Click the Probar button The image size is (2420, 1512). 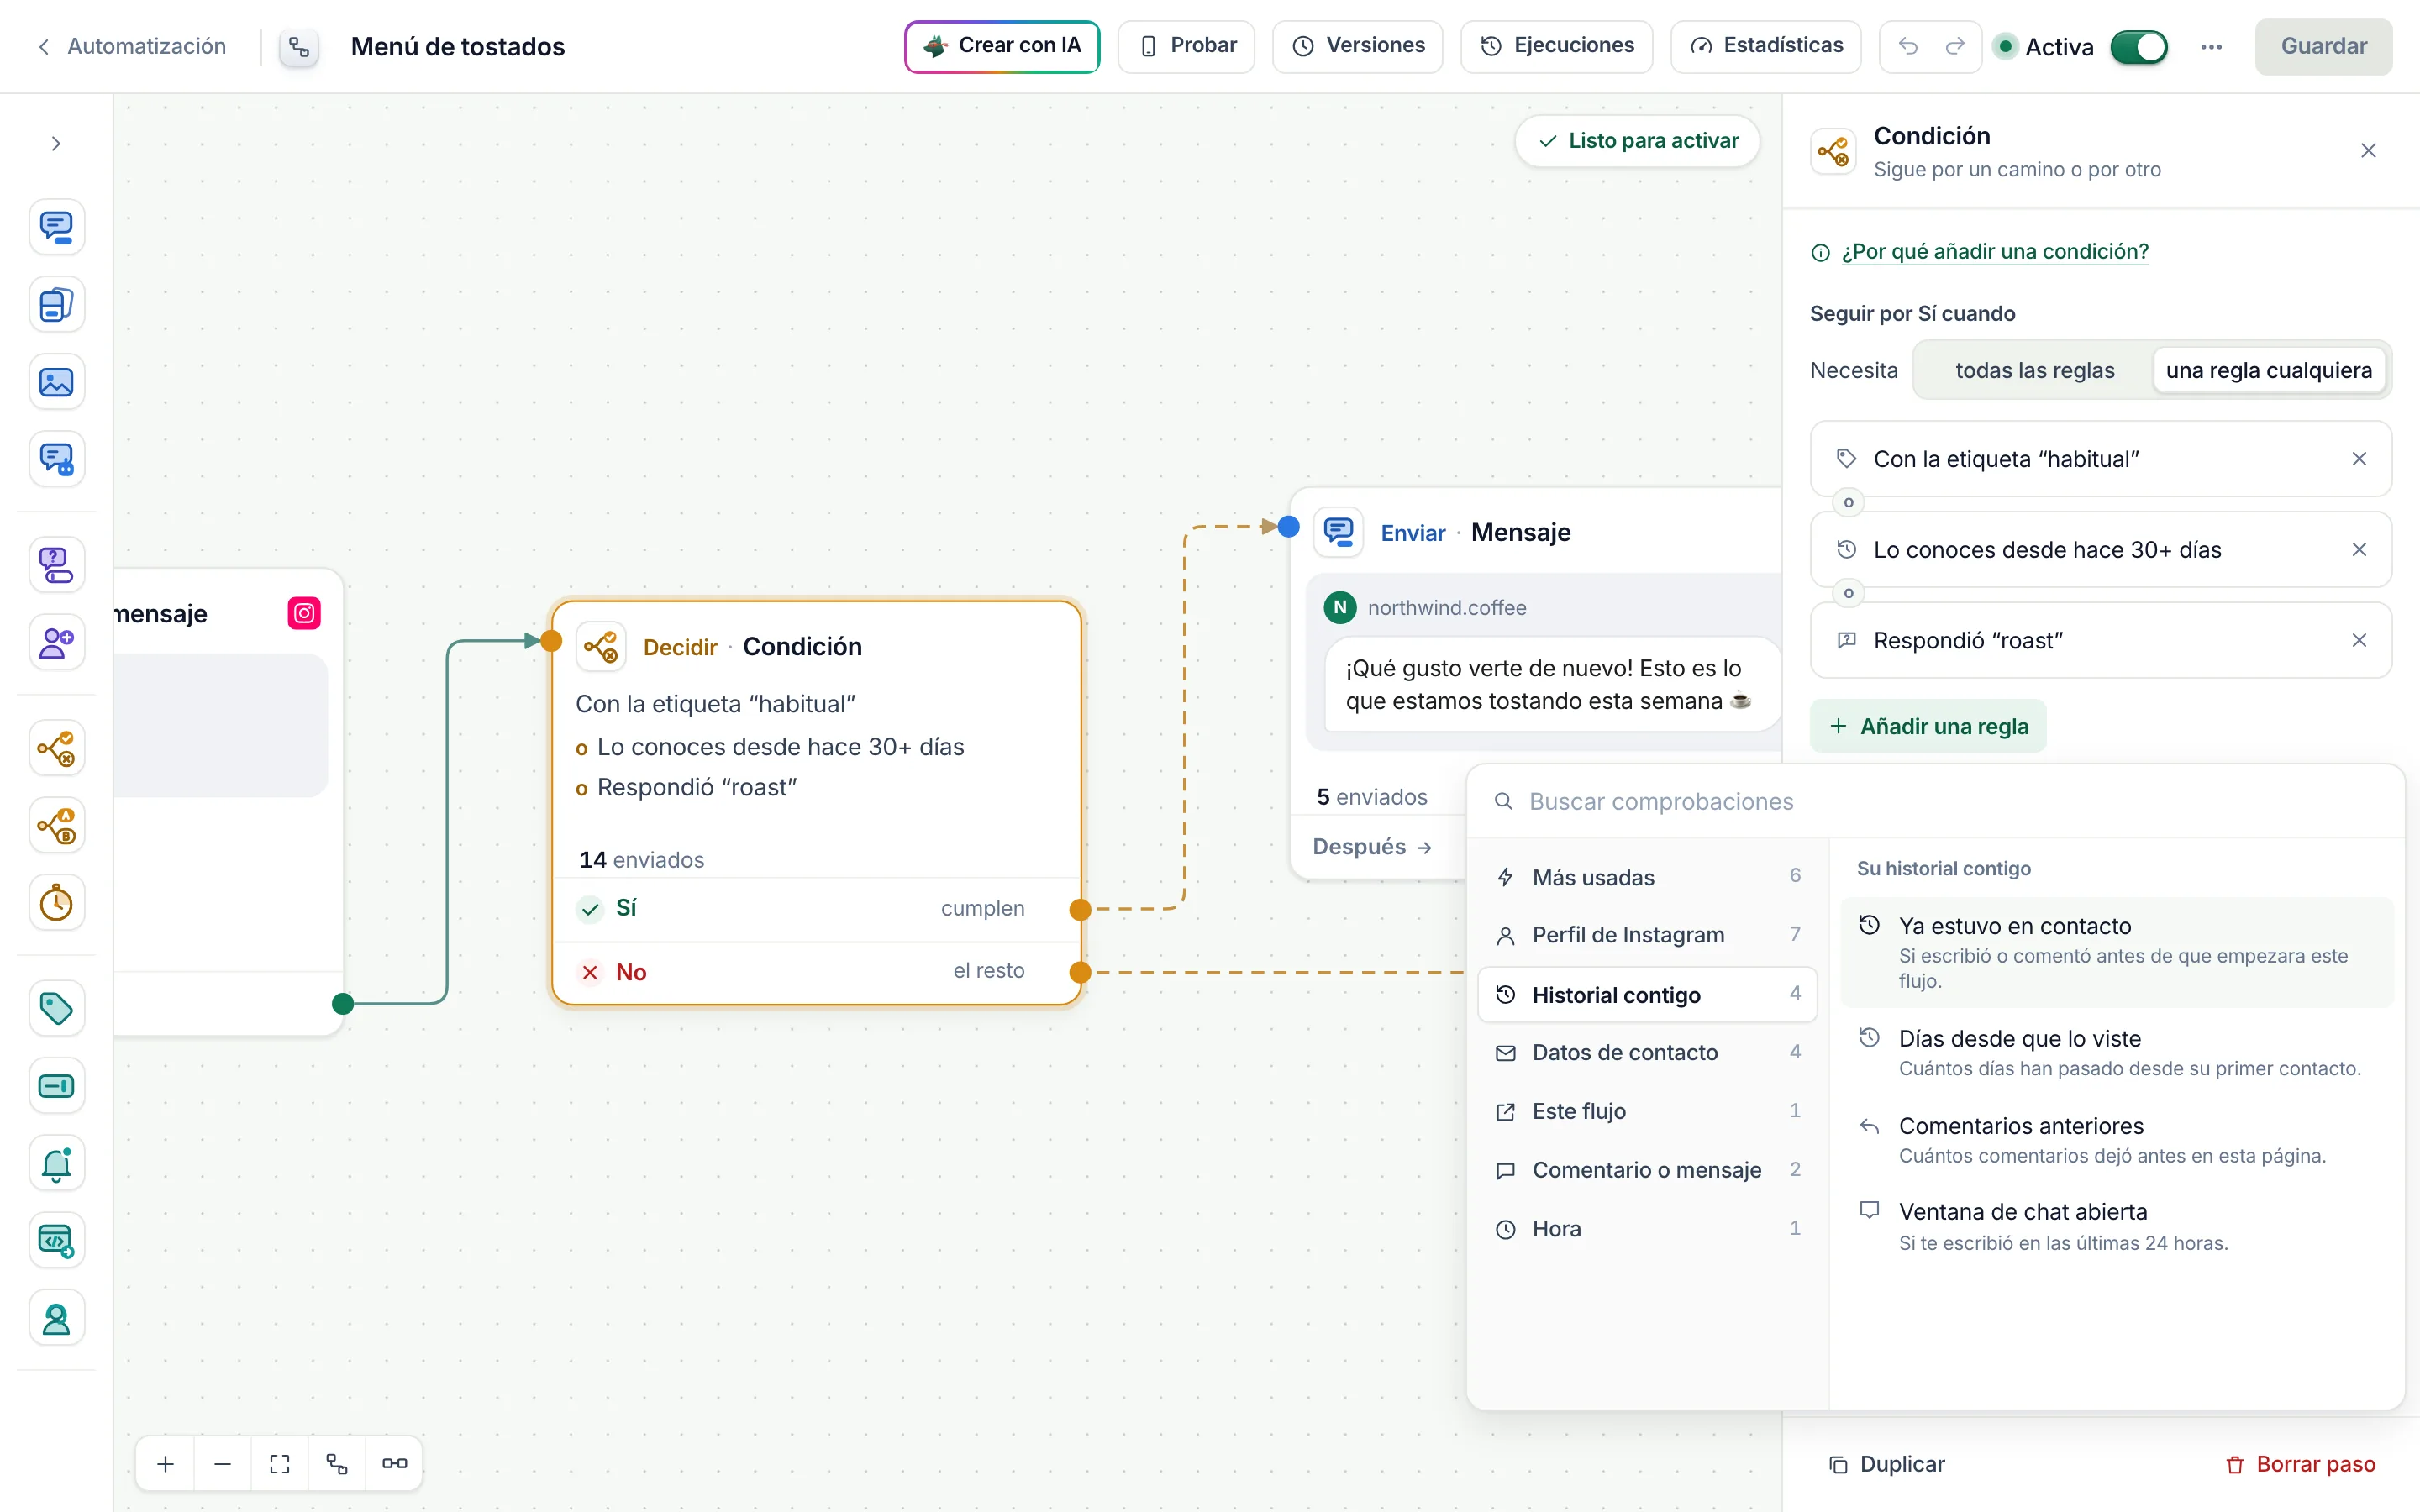tap(1186, 46)
